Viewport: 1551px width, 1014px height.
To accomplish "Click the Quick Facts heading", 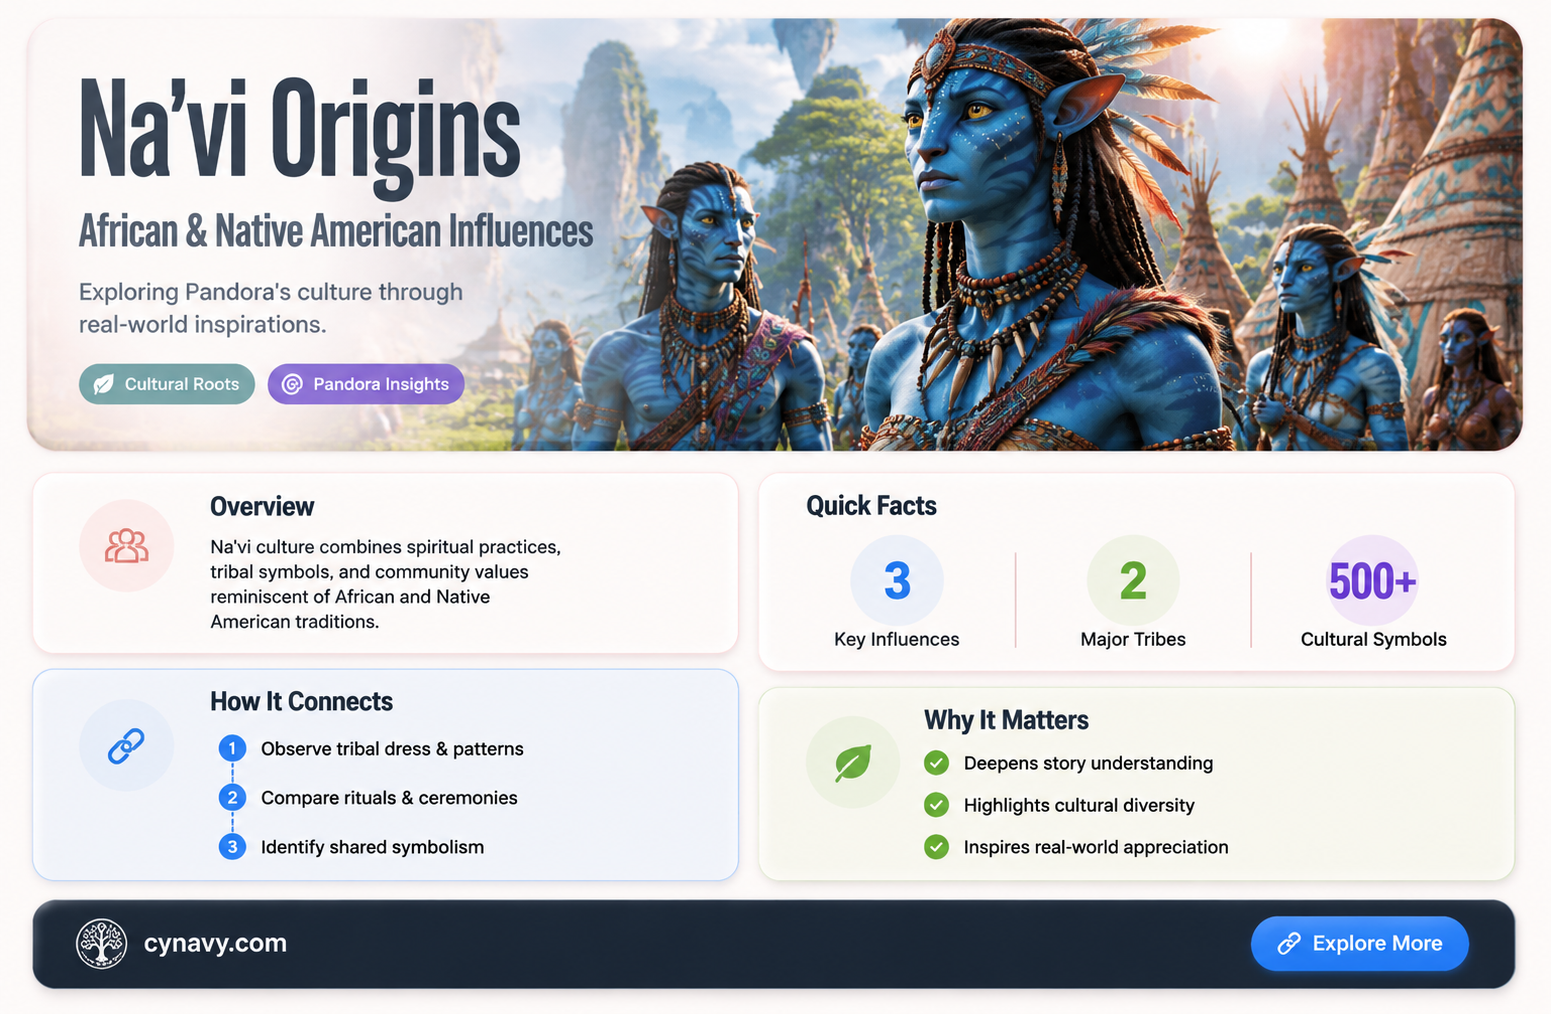I will click(x=871, y=506).
